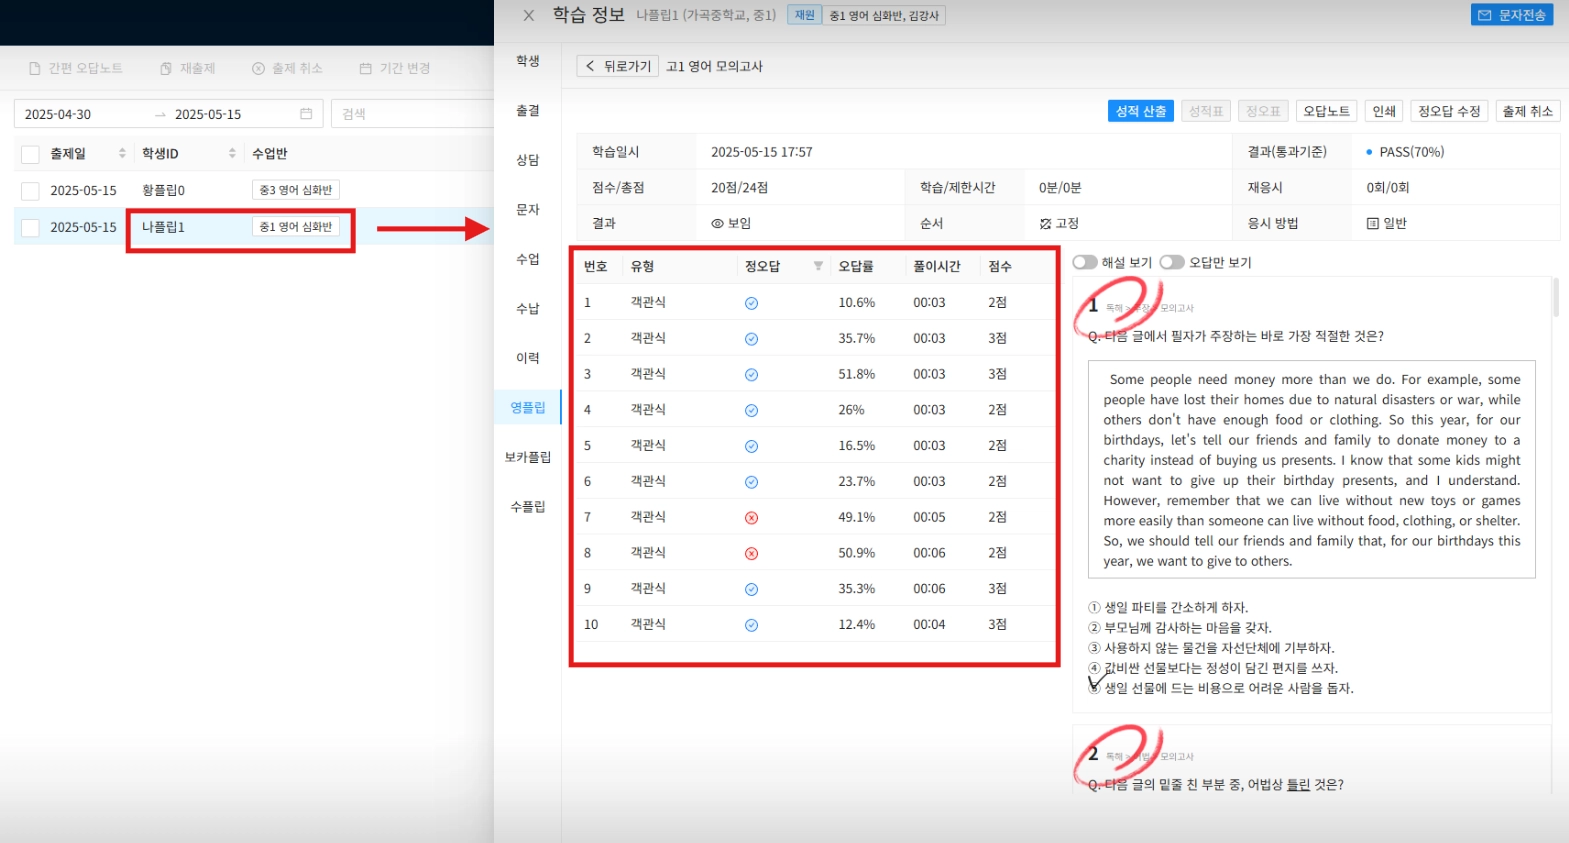This screenshot has height=843, width=1569.
Task: Click the red wrong-answer mark in question 8's row
Action: (x=751, y=553)
